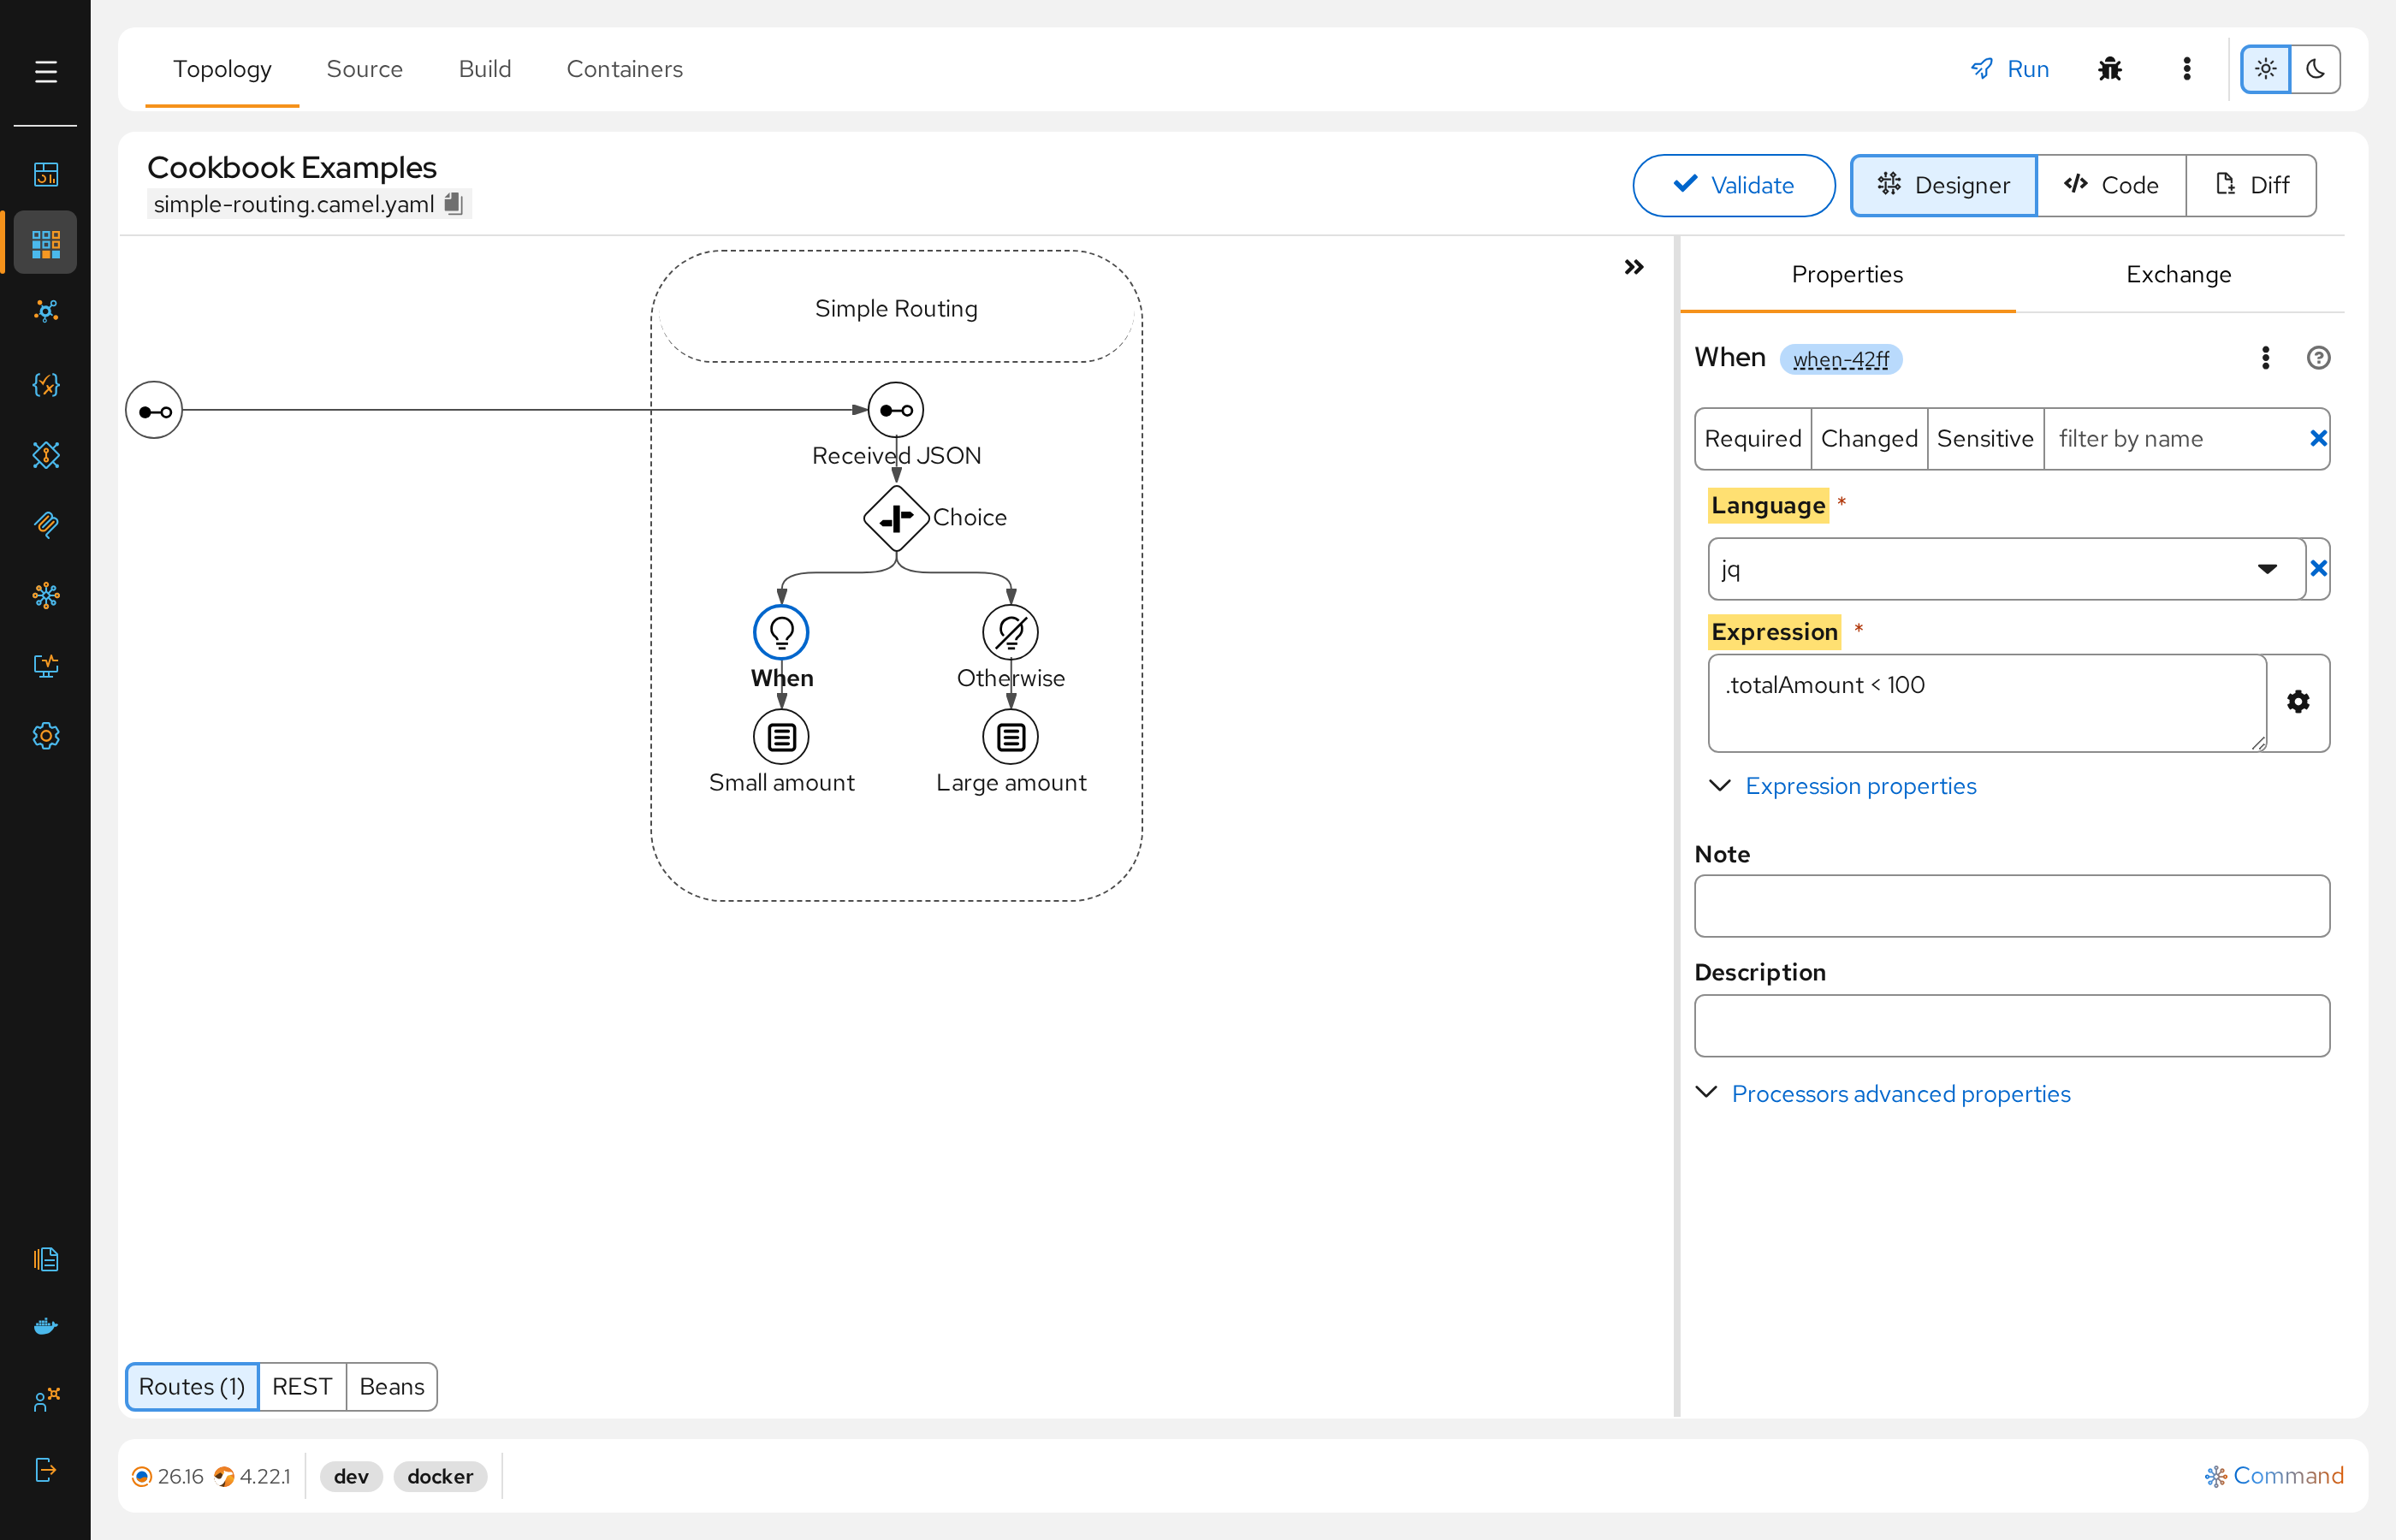
Task: Open the Diff view
Action: pyautogui.click(x=2251, y=185)
